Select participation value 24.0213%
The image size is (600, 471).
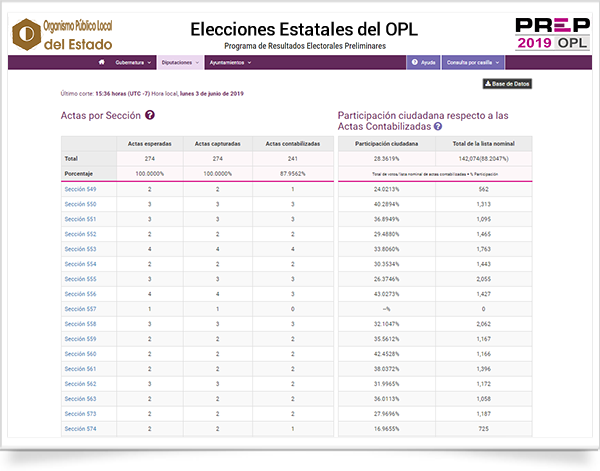click(386, 189)
